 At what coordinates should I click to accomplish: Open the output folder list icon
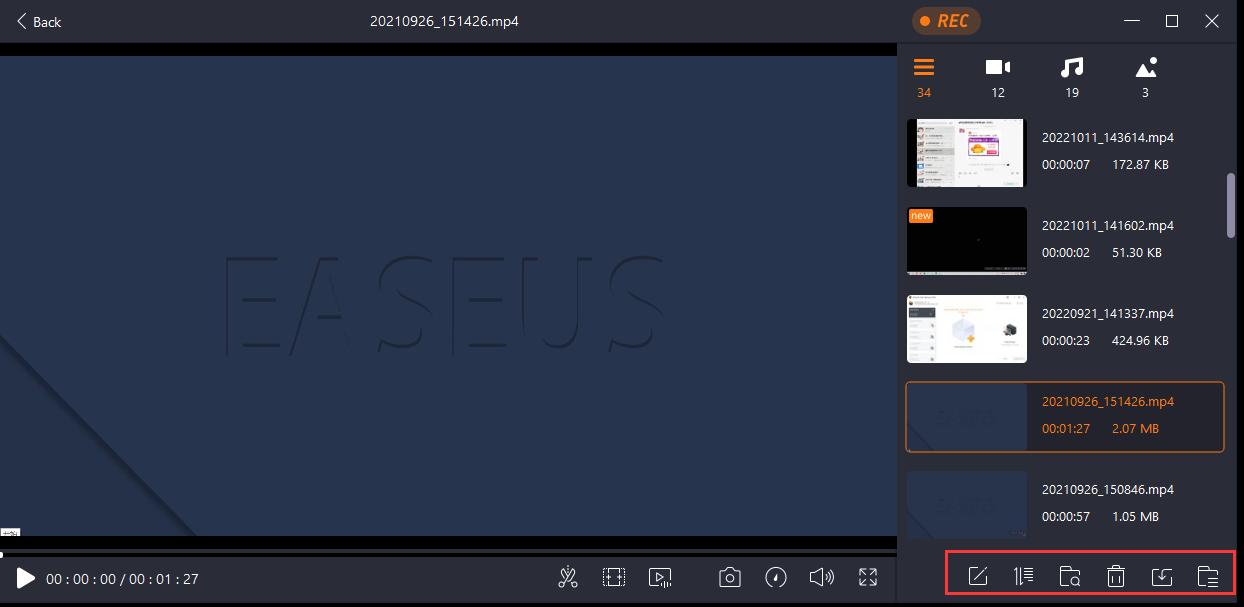click(x=1208, y=576)
